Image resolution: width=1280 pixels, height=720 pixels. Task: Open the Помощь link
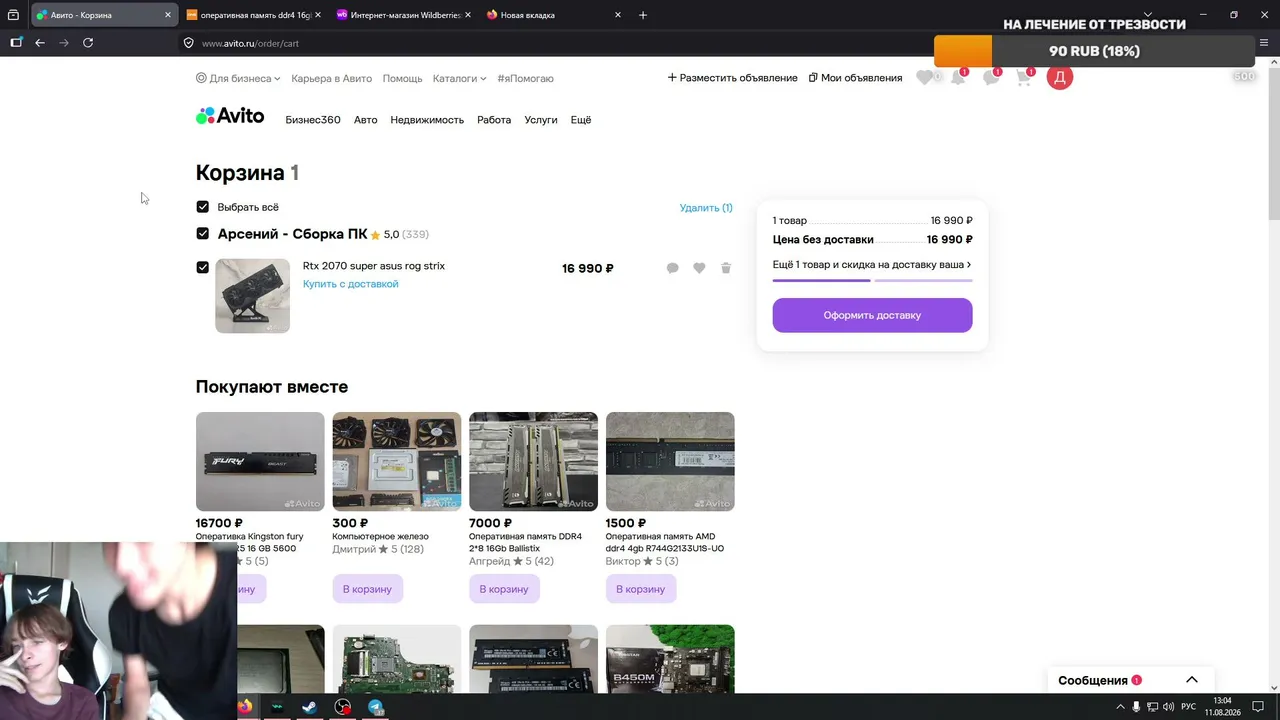point(403,78)
